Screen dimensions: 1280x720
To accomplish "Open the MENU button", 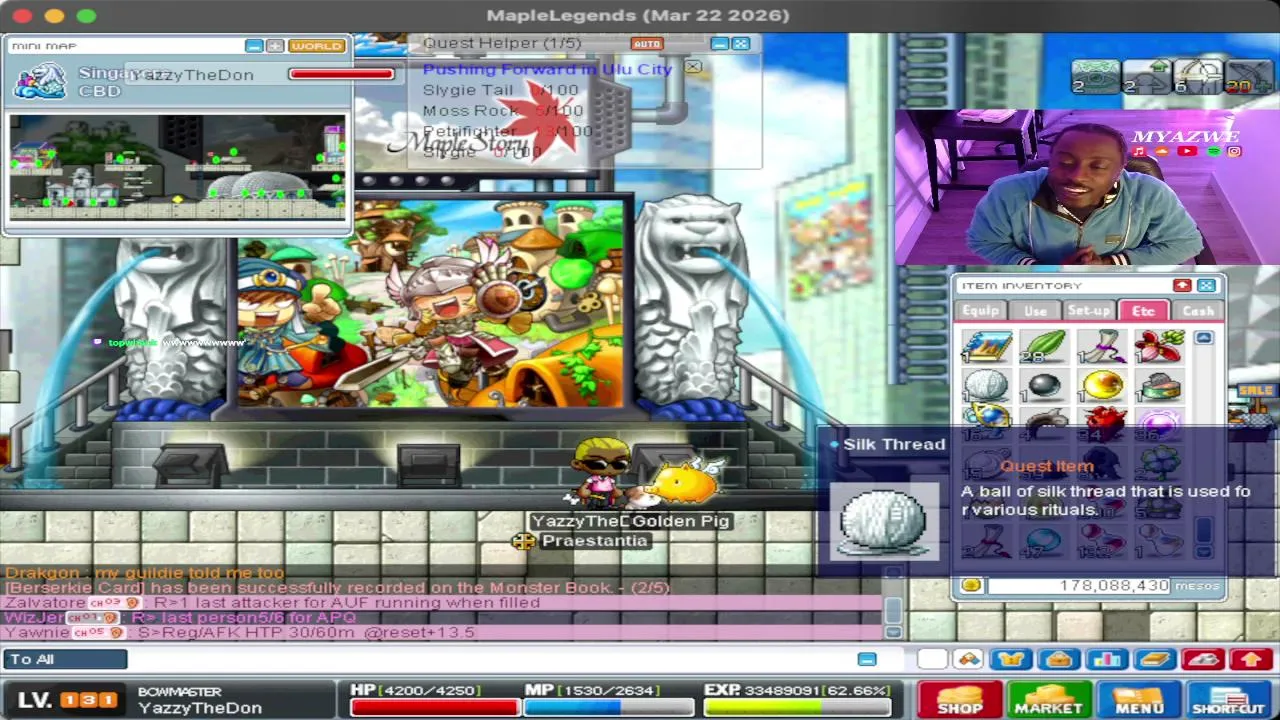I will tap(1138, 699).
